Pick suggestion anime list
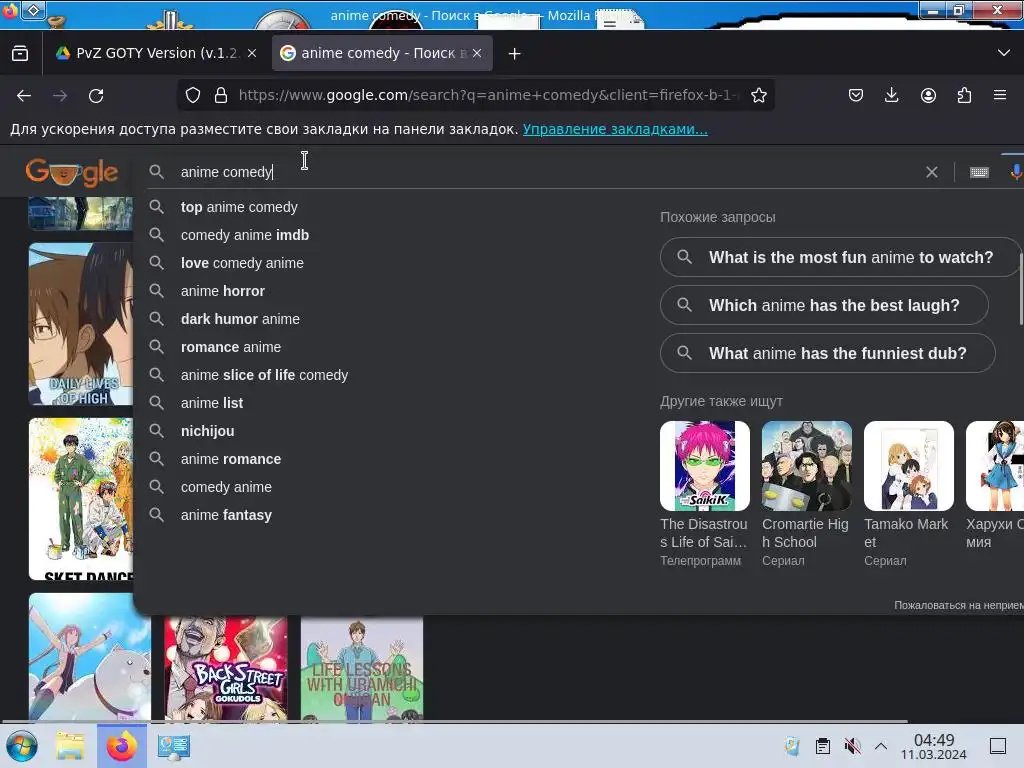The image size is (1024, 768). 212,404
